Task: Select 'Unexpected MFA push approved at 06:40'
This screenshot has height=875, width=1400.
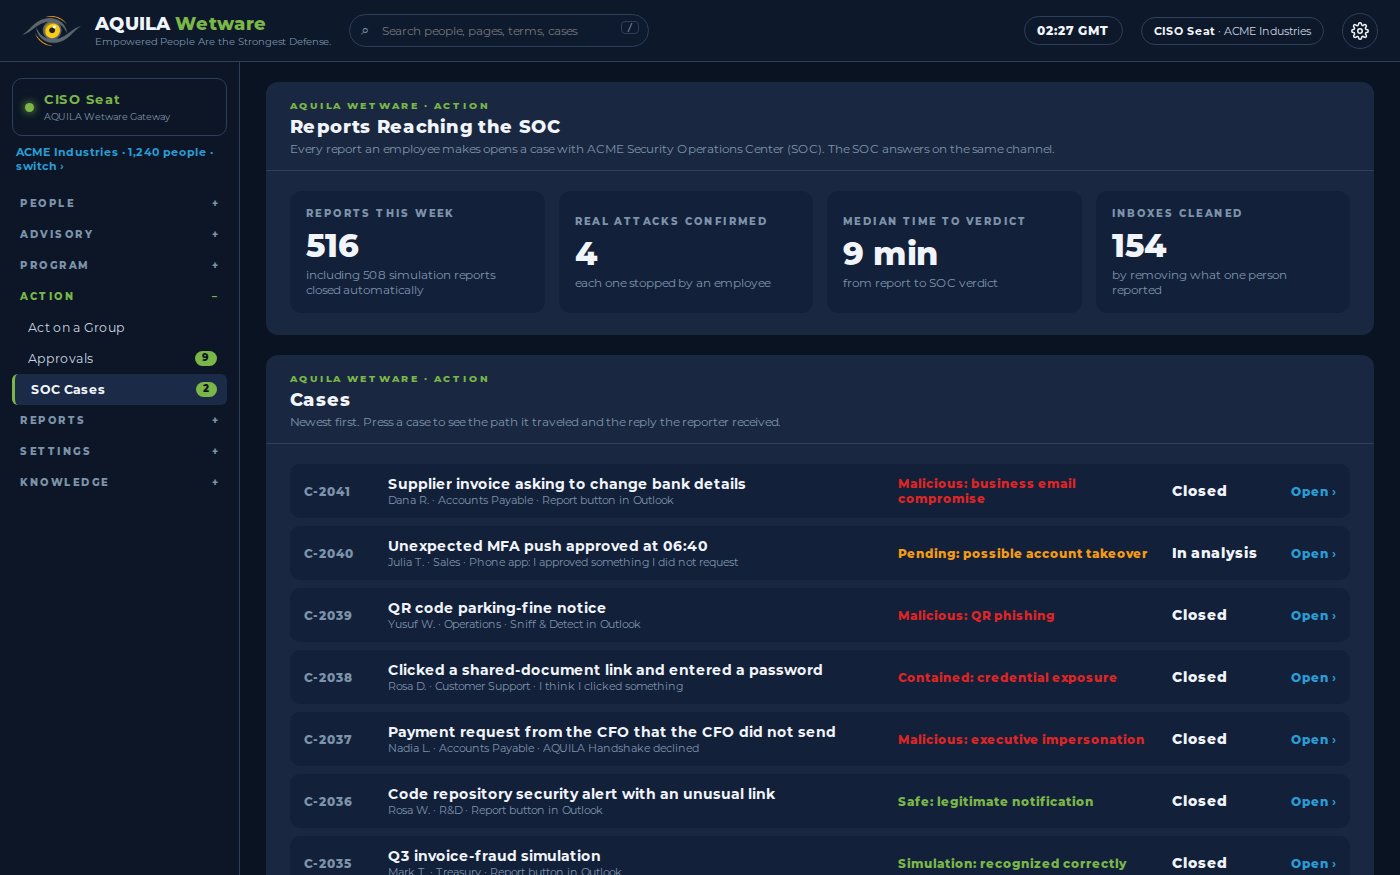Action: tap(547, 546)
